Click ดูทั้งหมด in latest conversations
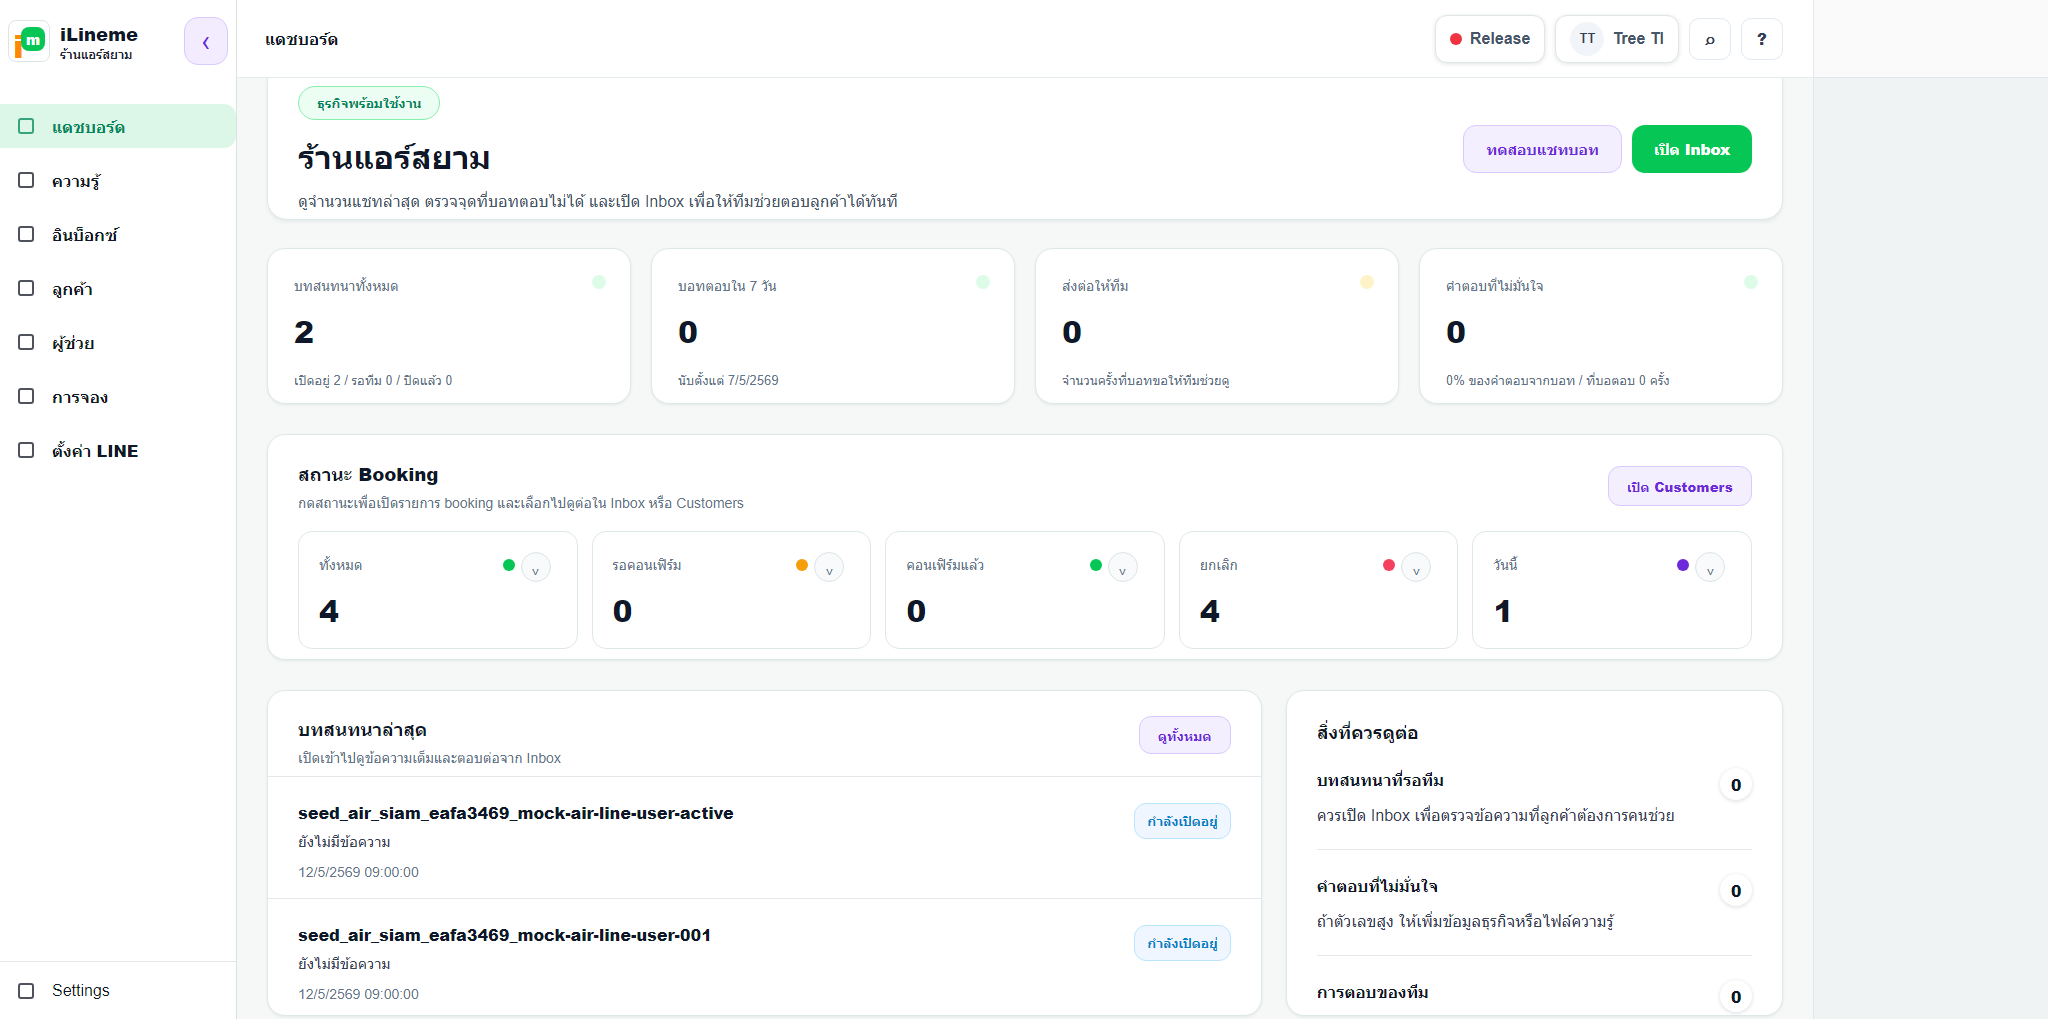2048x1019 pixels. (x=1185, y=735)
